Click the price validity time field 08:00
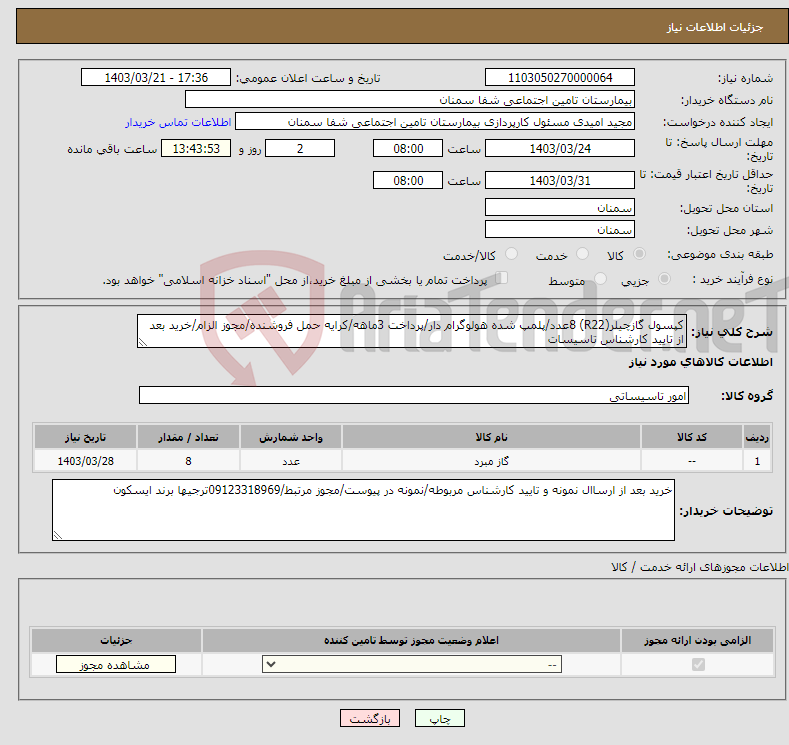789x745 pixels. click(x=408, y=181)
